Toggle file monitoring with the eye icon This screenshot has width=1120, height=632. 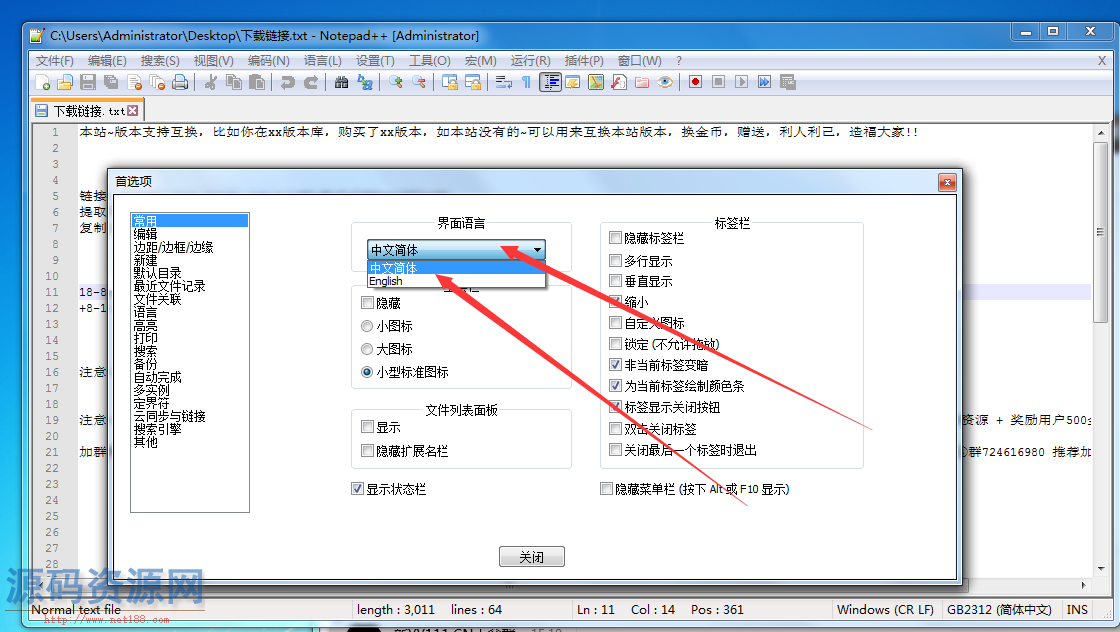tap(665, 82)
